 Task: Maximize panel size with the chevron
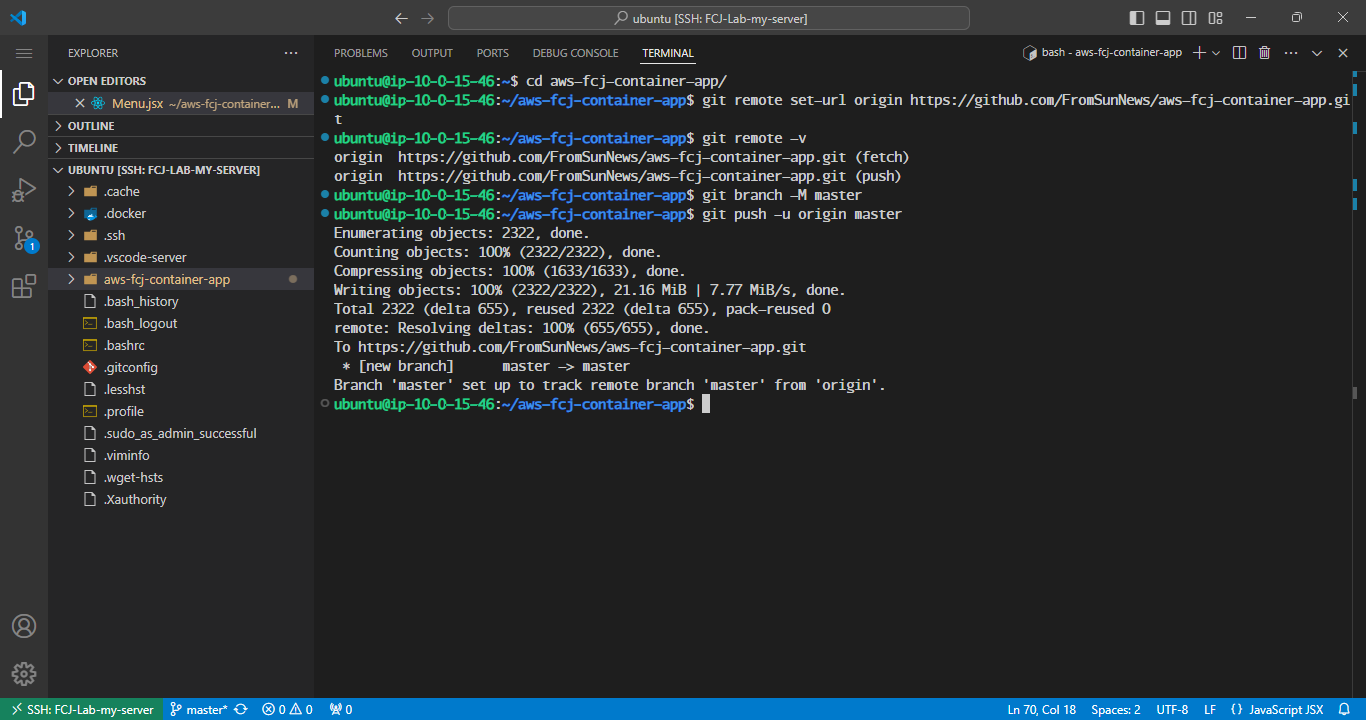click(x=1317, y=53)
